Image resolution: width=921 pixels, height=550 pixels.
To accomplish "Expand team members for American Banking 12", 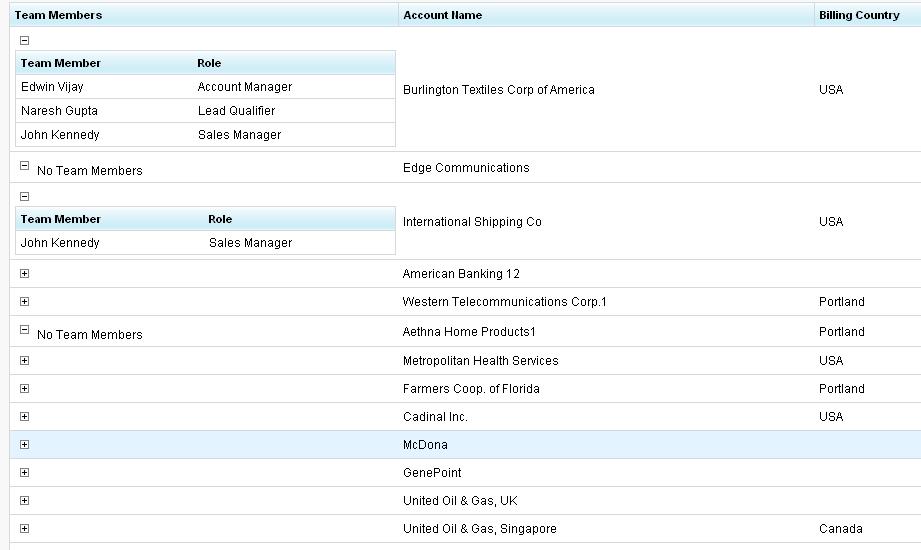I will click(x=24, y=273).
